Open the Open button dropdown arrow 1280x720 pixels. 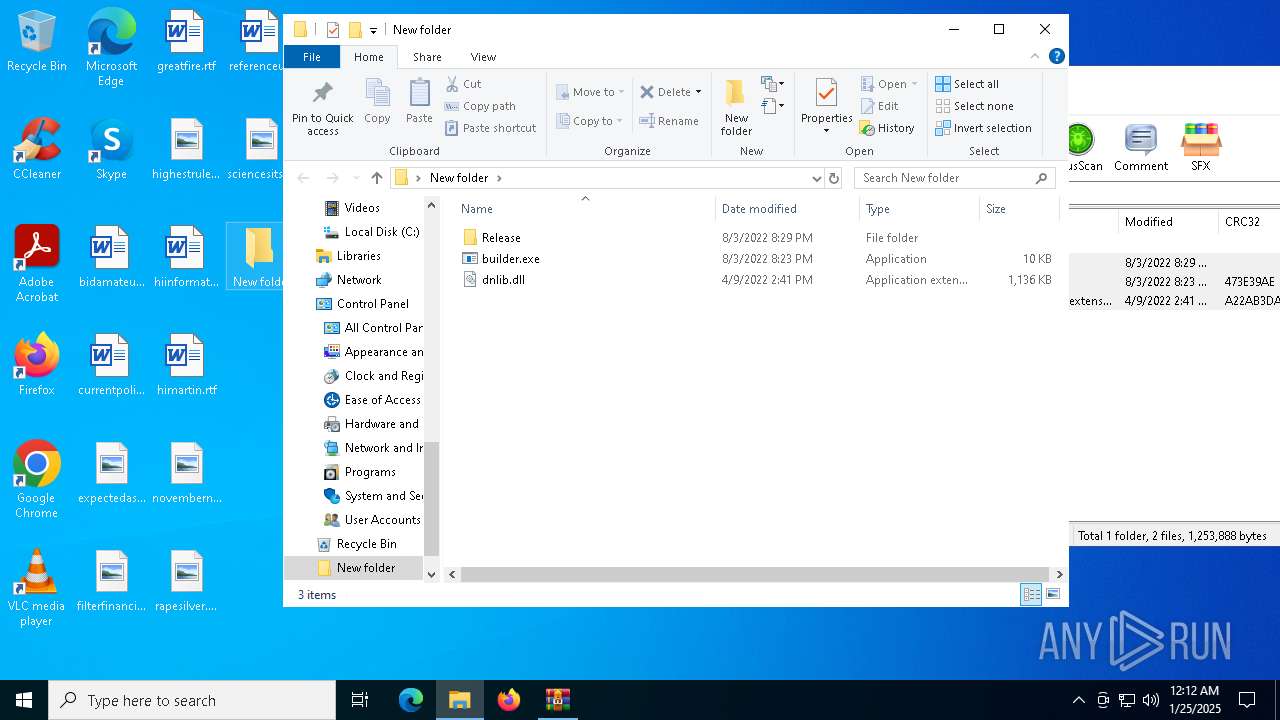click(914, 84)
